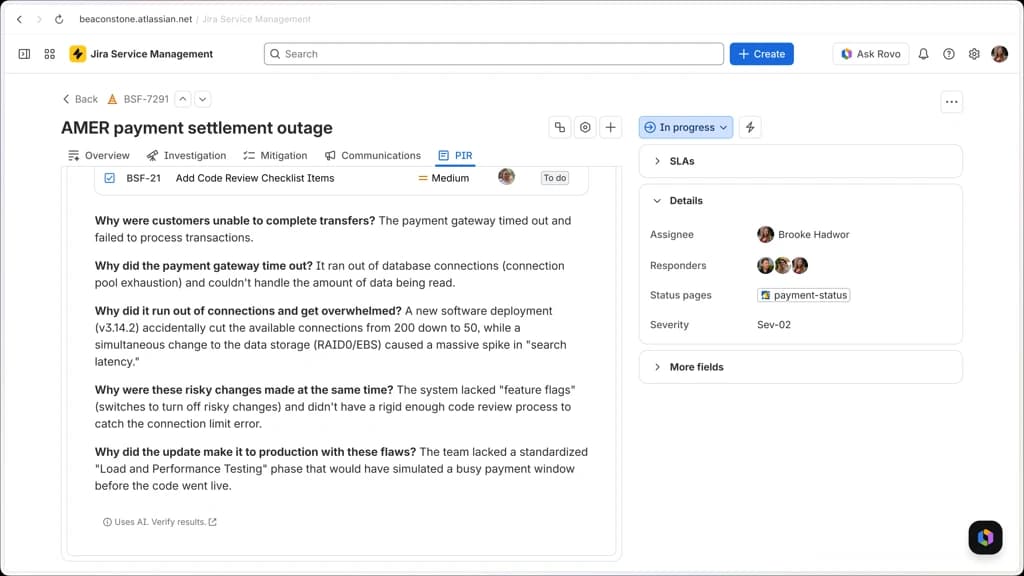
Task: Click the AMER payment settlement outage title
Action: [197, 128]
